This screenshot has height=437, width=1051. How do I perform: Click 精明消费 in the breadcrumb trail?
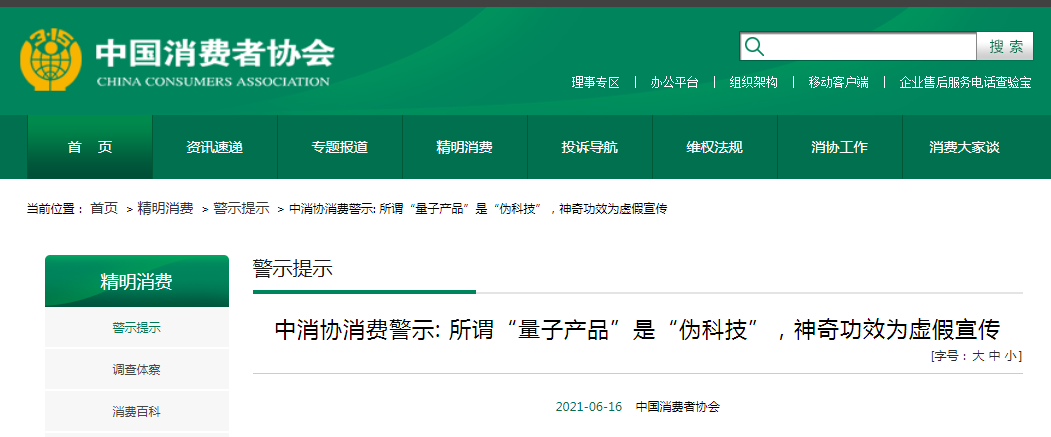[165, 208]
